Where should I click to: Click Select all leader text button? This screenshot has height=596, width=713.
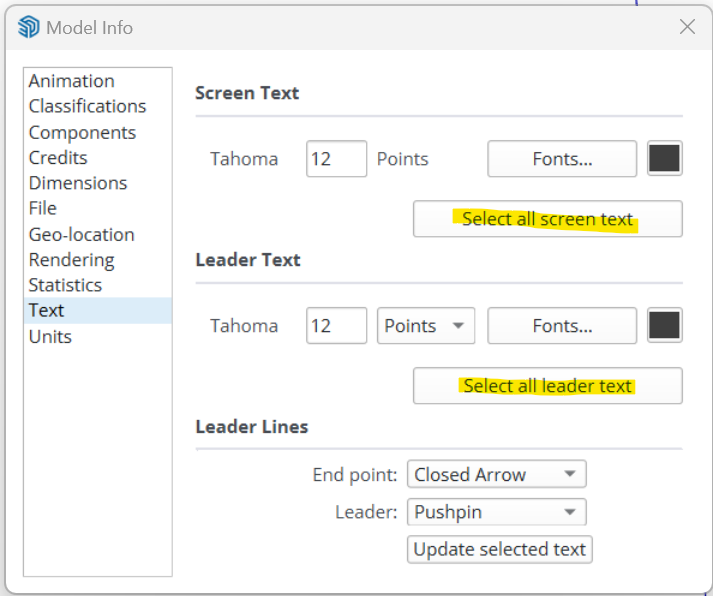click(547, 386)
